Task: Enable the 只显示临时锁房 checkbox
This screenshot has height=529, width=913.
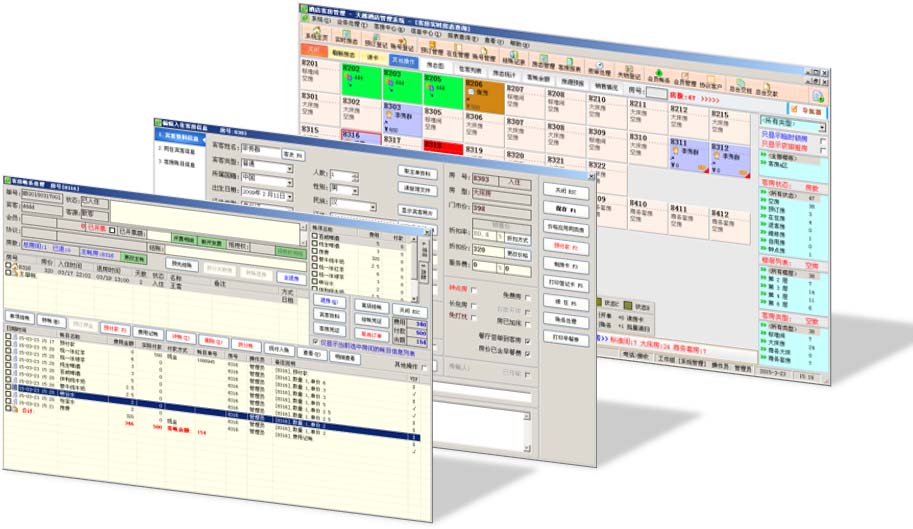Action: pos(823,140)
